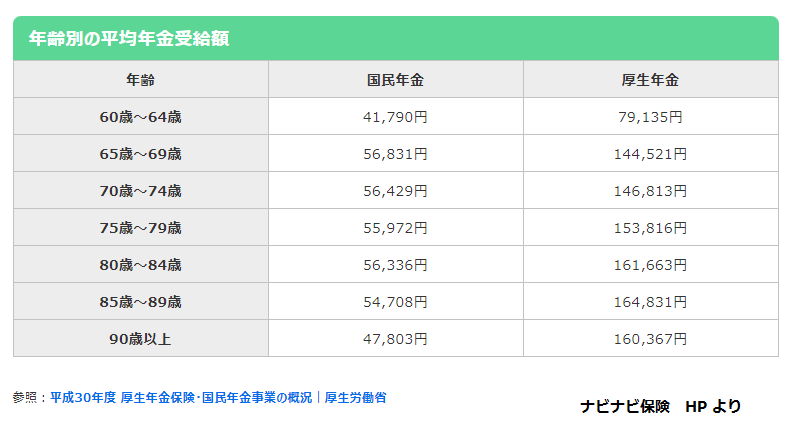785x428 pixels.
Task: Click the 65歳～69歳 row label
Action: coord(141,154)
